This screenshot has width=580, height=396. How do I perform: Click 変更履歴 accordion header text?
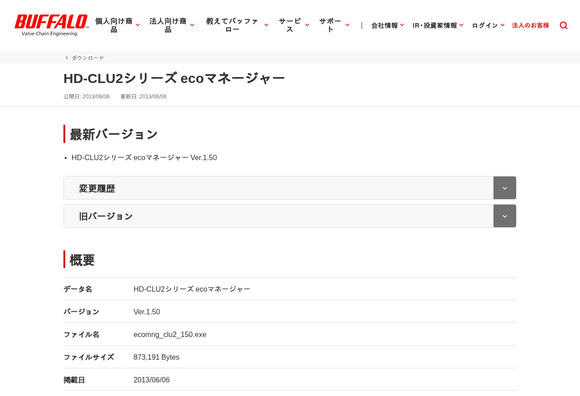pyautogui.click(x=97, y=189)
